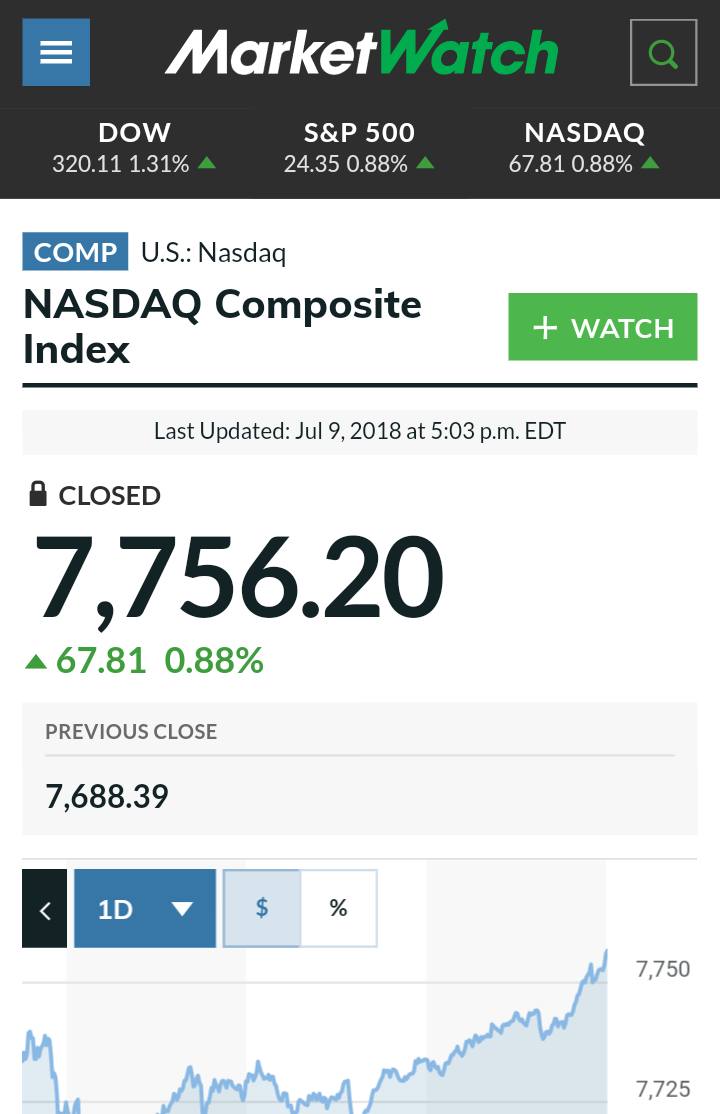This screenshot has height=1114, width=720.
Task: Open the search magnifier icon
Action: pos(663,52)
